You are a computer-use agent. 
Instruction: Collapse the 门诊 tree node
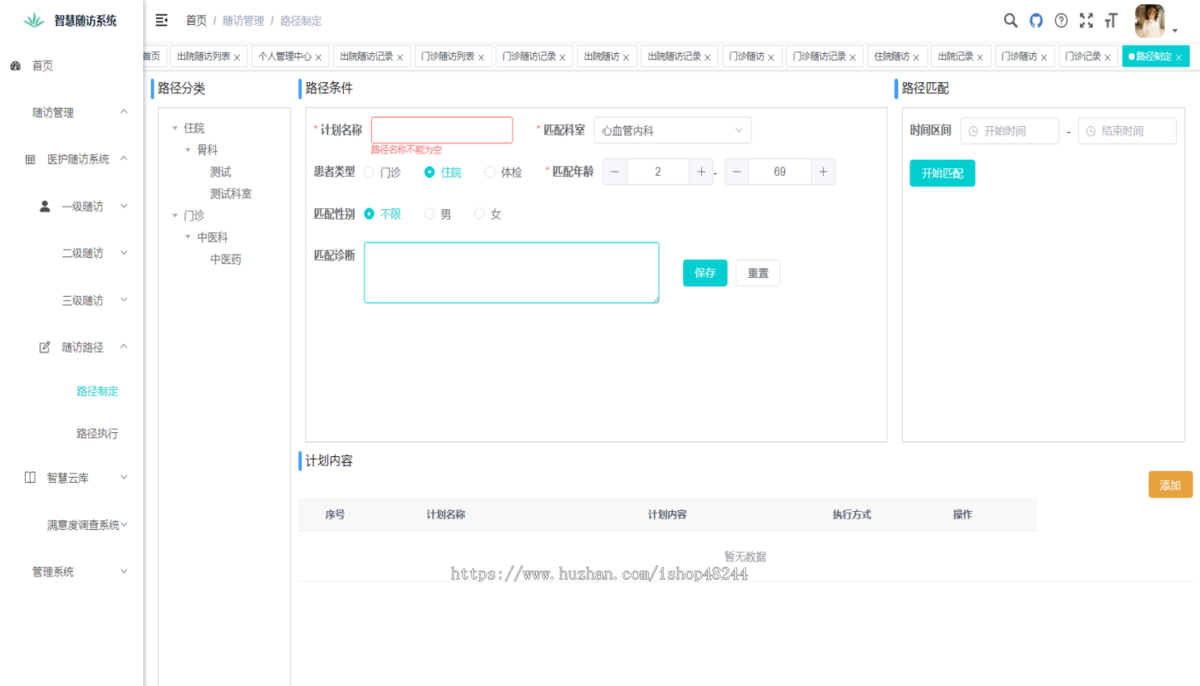click(175, 215)
